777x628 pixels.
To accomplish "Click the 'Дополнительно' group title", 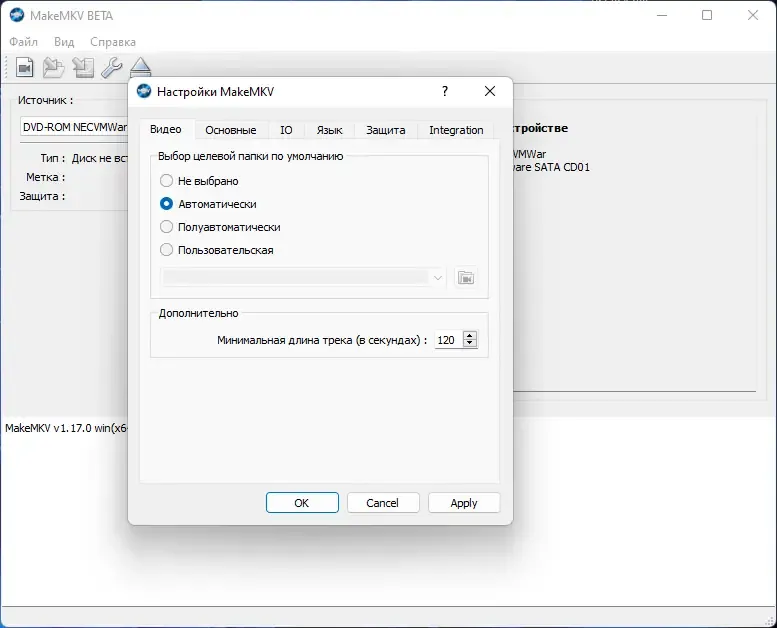I will 198,313.
